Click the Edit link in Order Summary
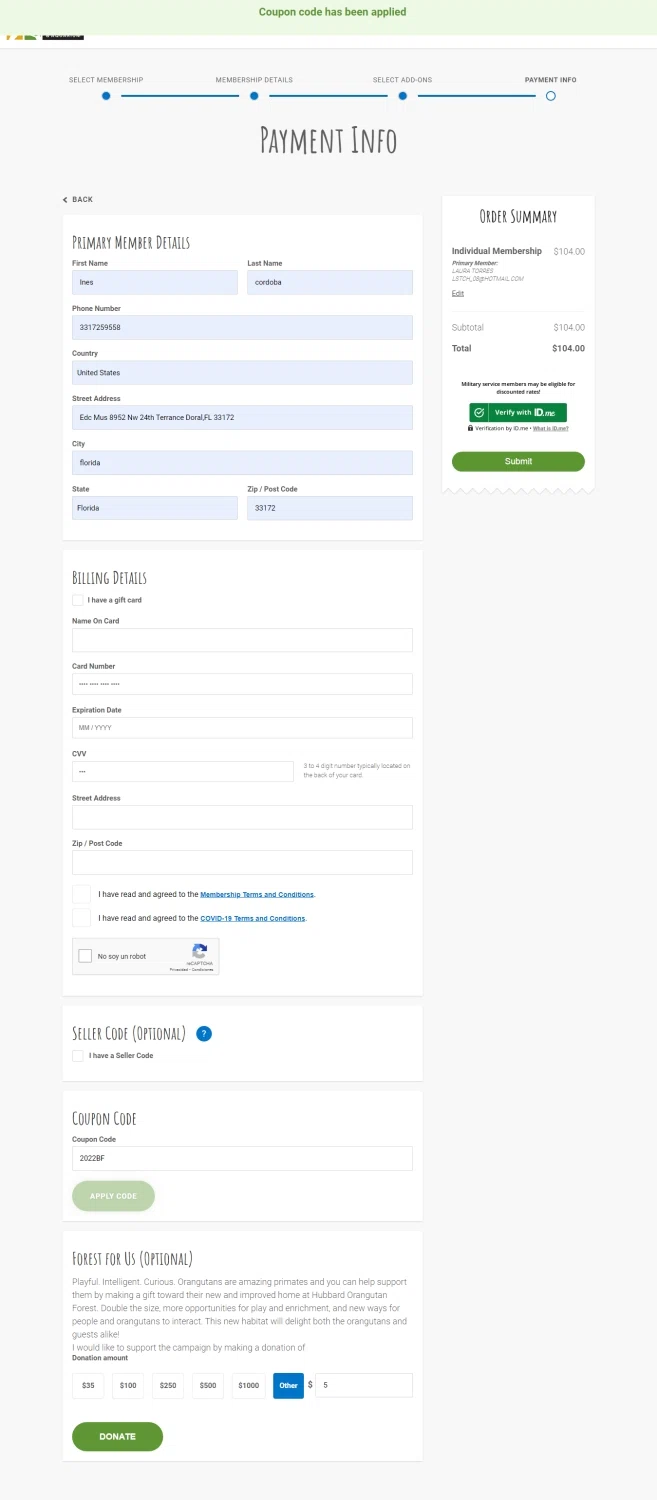 tap(458, 293)
